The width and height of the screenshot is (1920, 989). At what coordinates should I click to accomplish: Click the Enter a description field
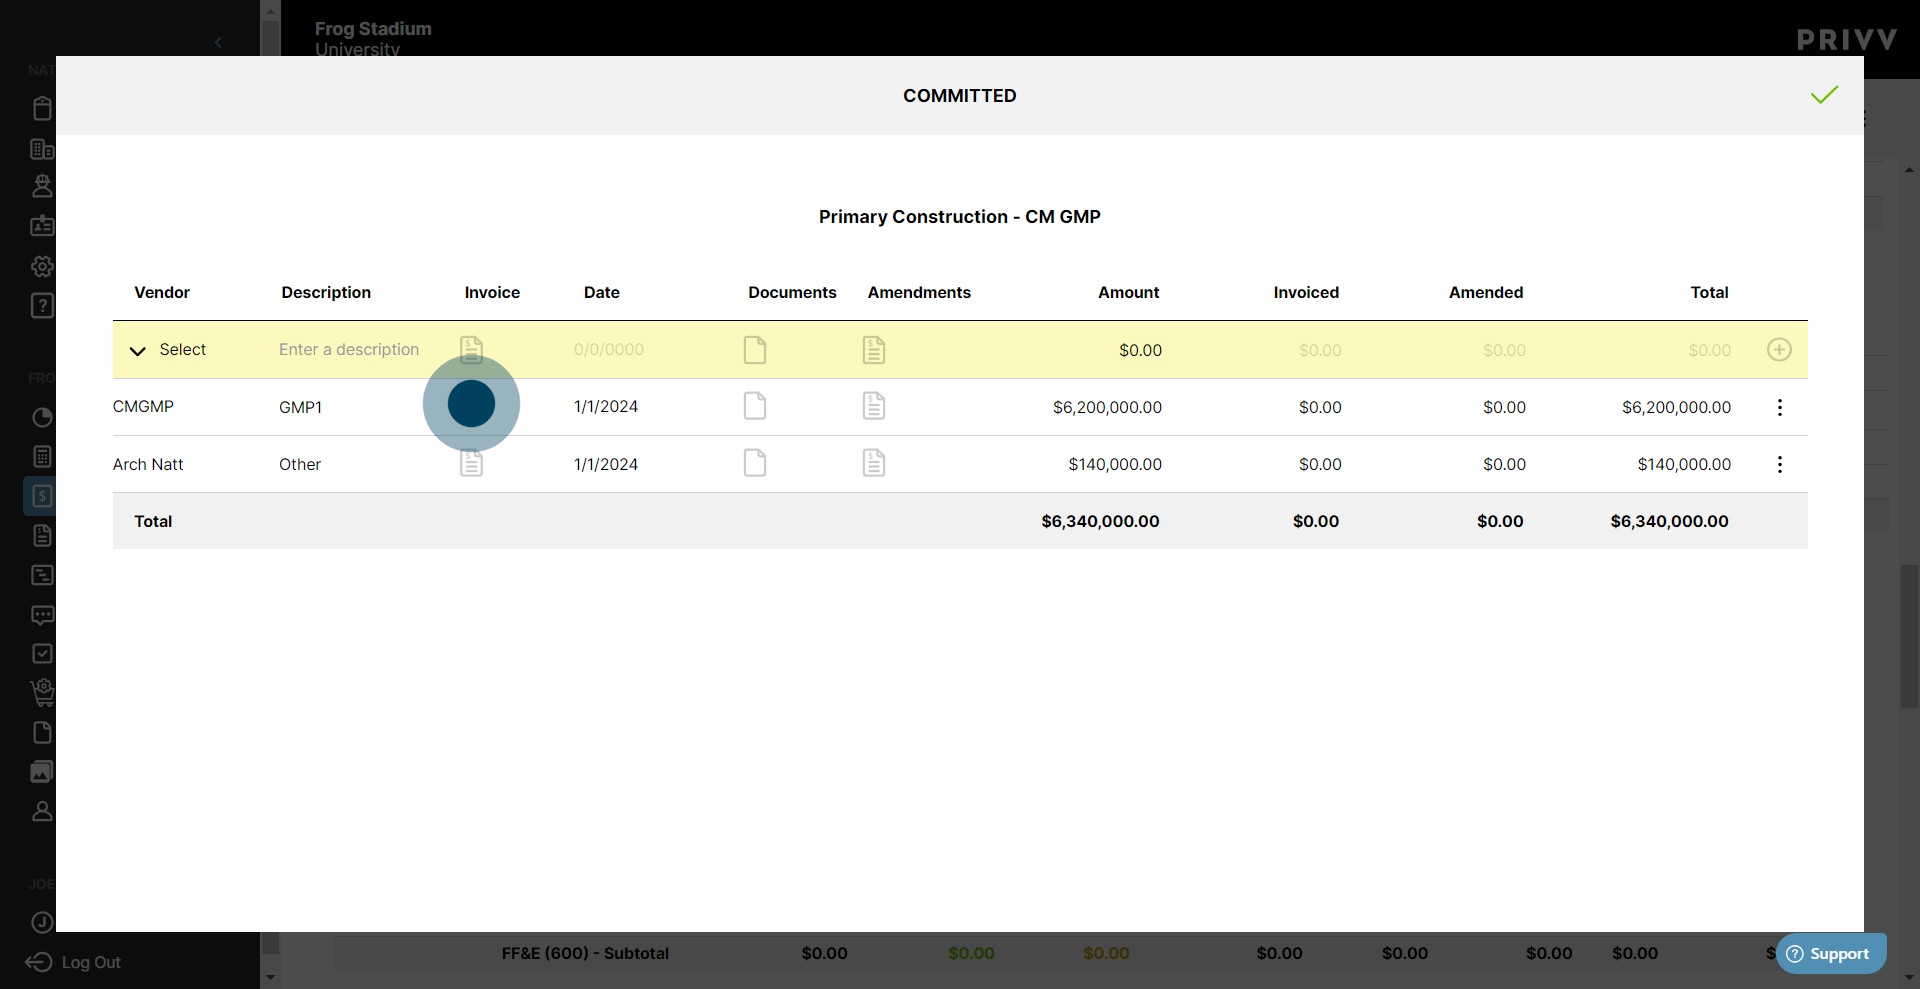(349, 349)
